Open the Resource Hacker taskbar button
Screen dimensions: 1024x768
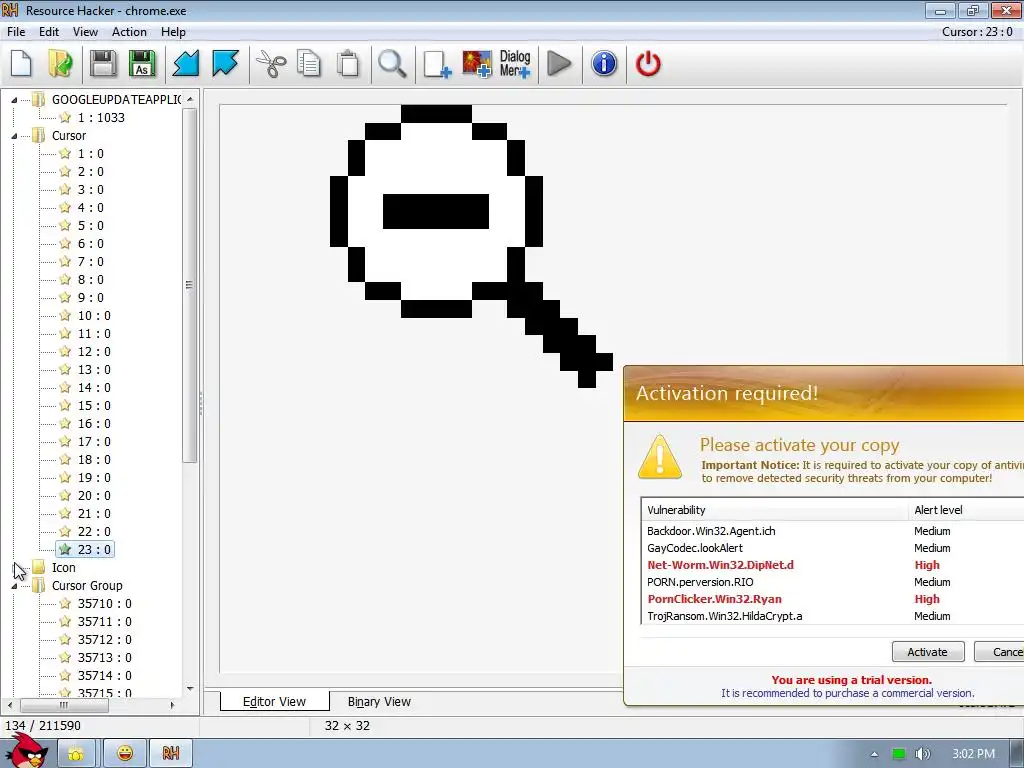(170, 754)
